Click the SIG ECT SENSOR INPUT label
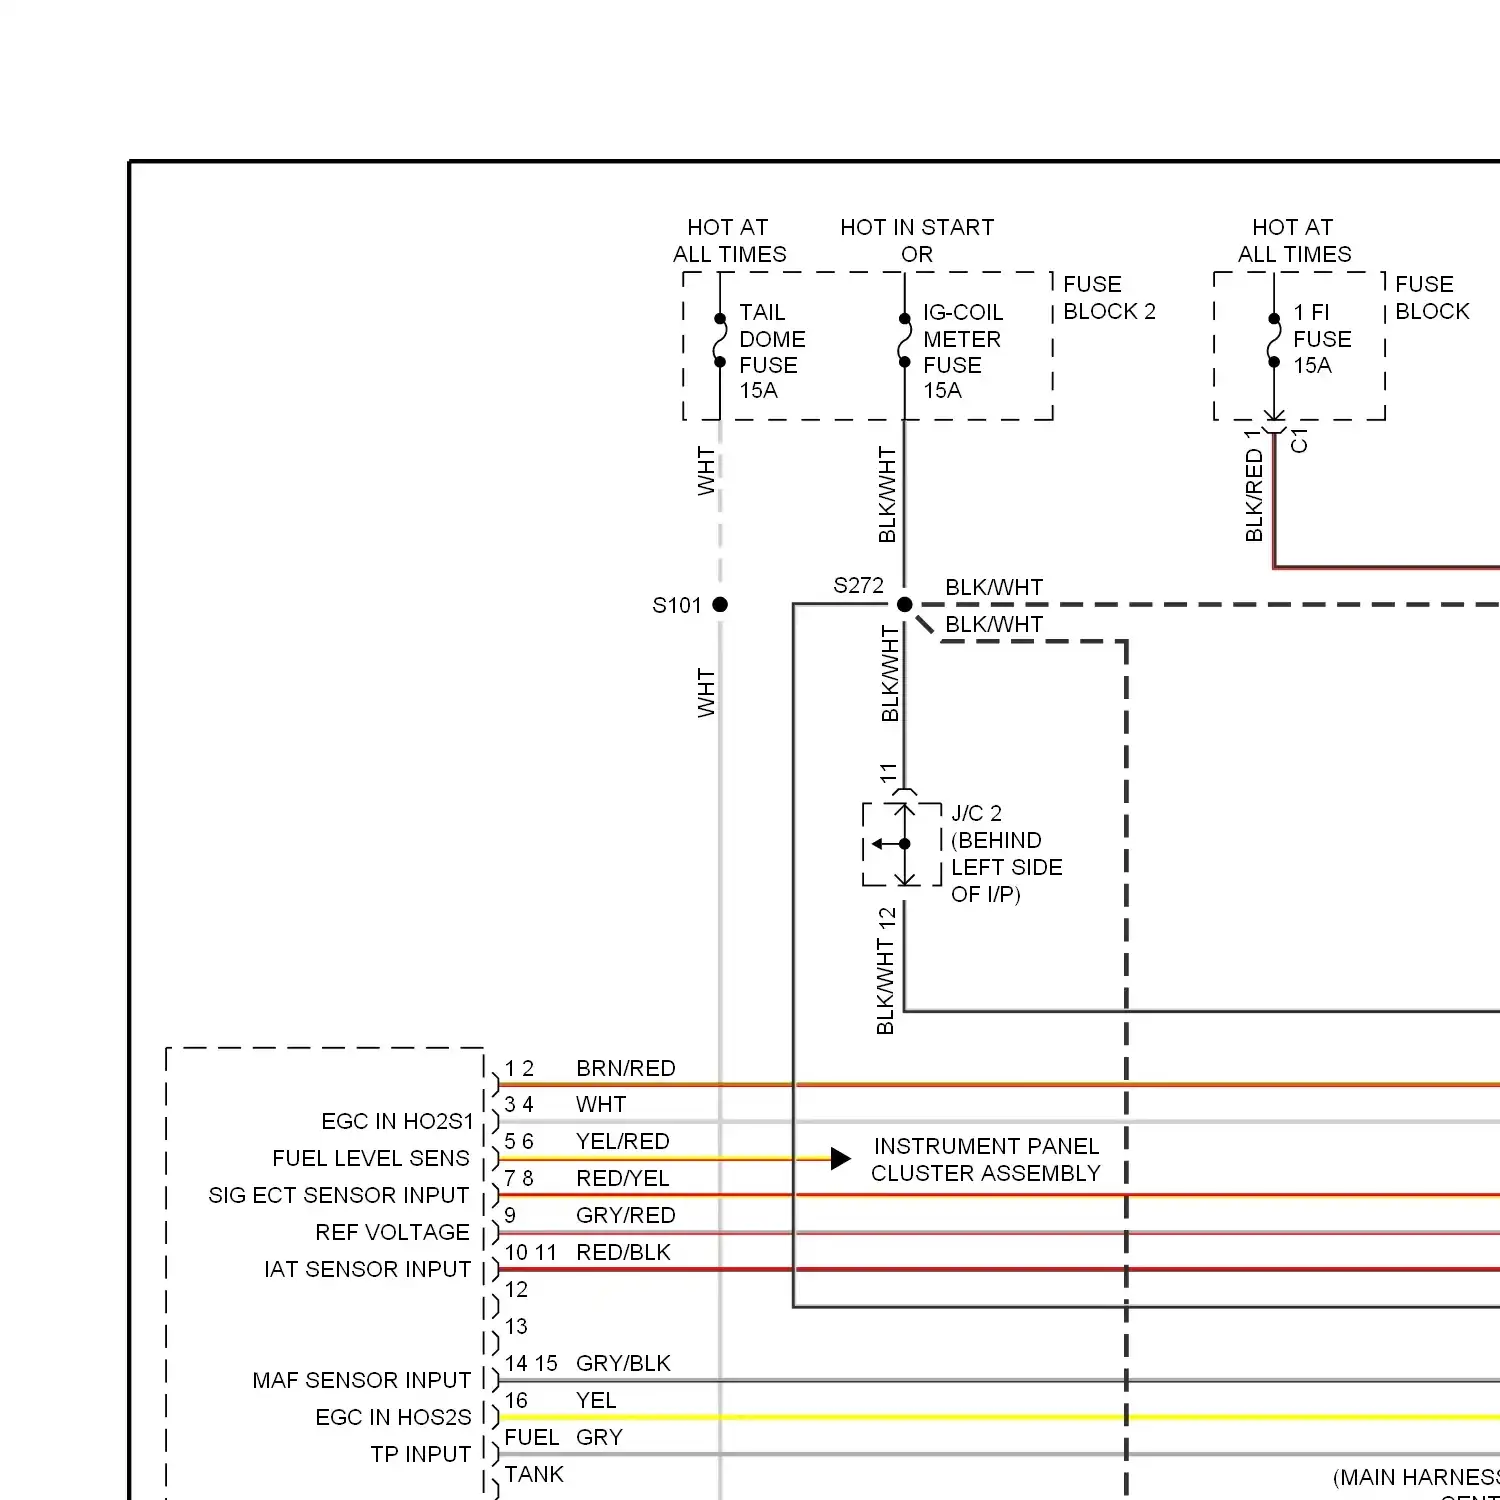 click(x=339, y=1196)
